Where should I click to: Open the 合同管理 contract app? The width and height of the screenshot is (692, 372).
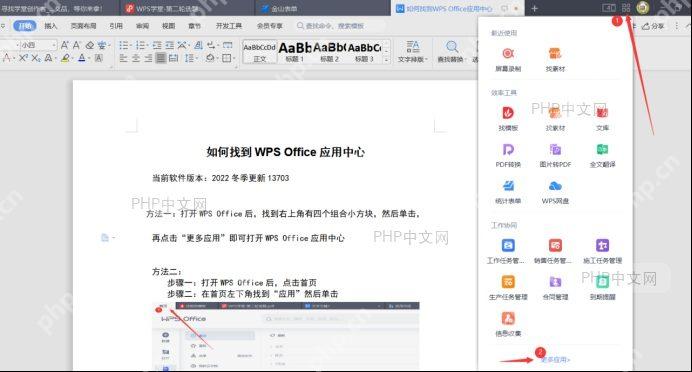[x=555, y=287]
